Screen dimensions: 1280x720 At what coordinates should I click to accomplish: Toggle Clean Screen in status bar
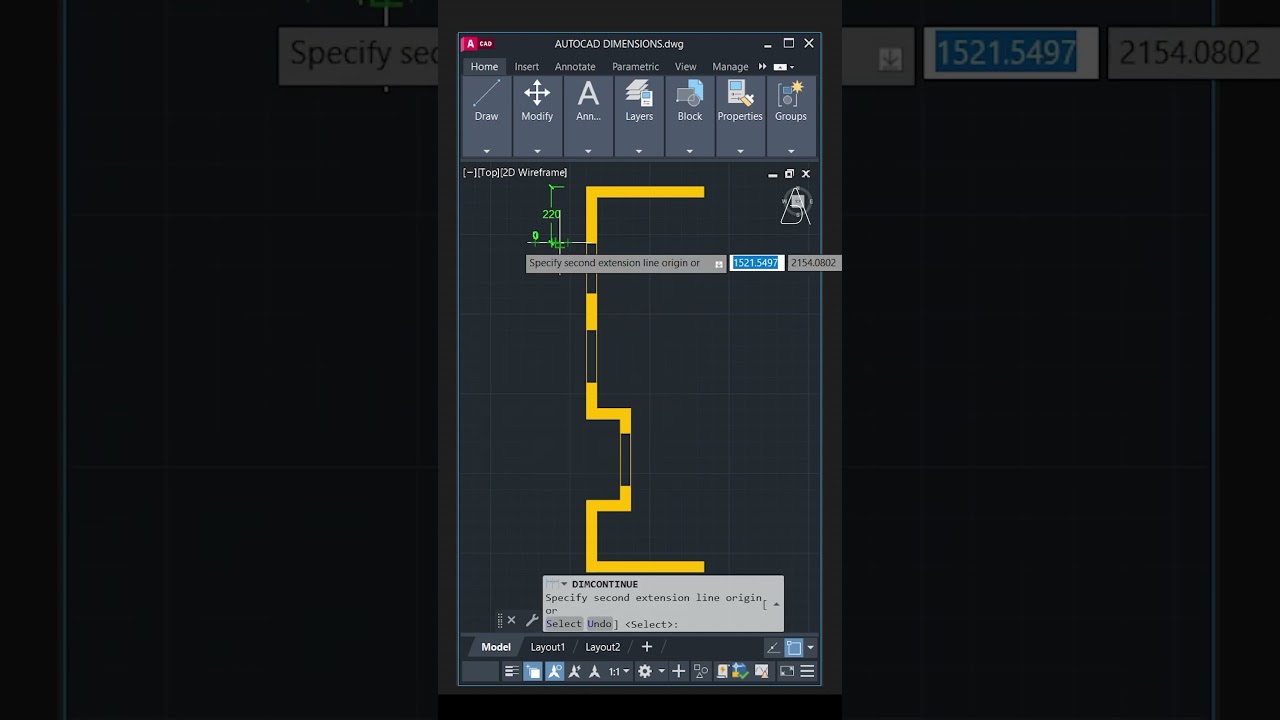(787, 671)
